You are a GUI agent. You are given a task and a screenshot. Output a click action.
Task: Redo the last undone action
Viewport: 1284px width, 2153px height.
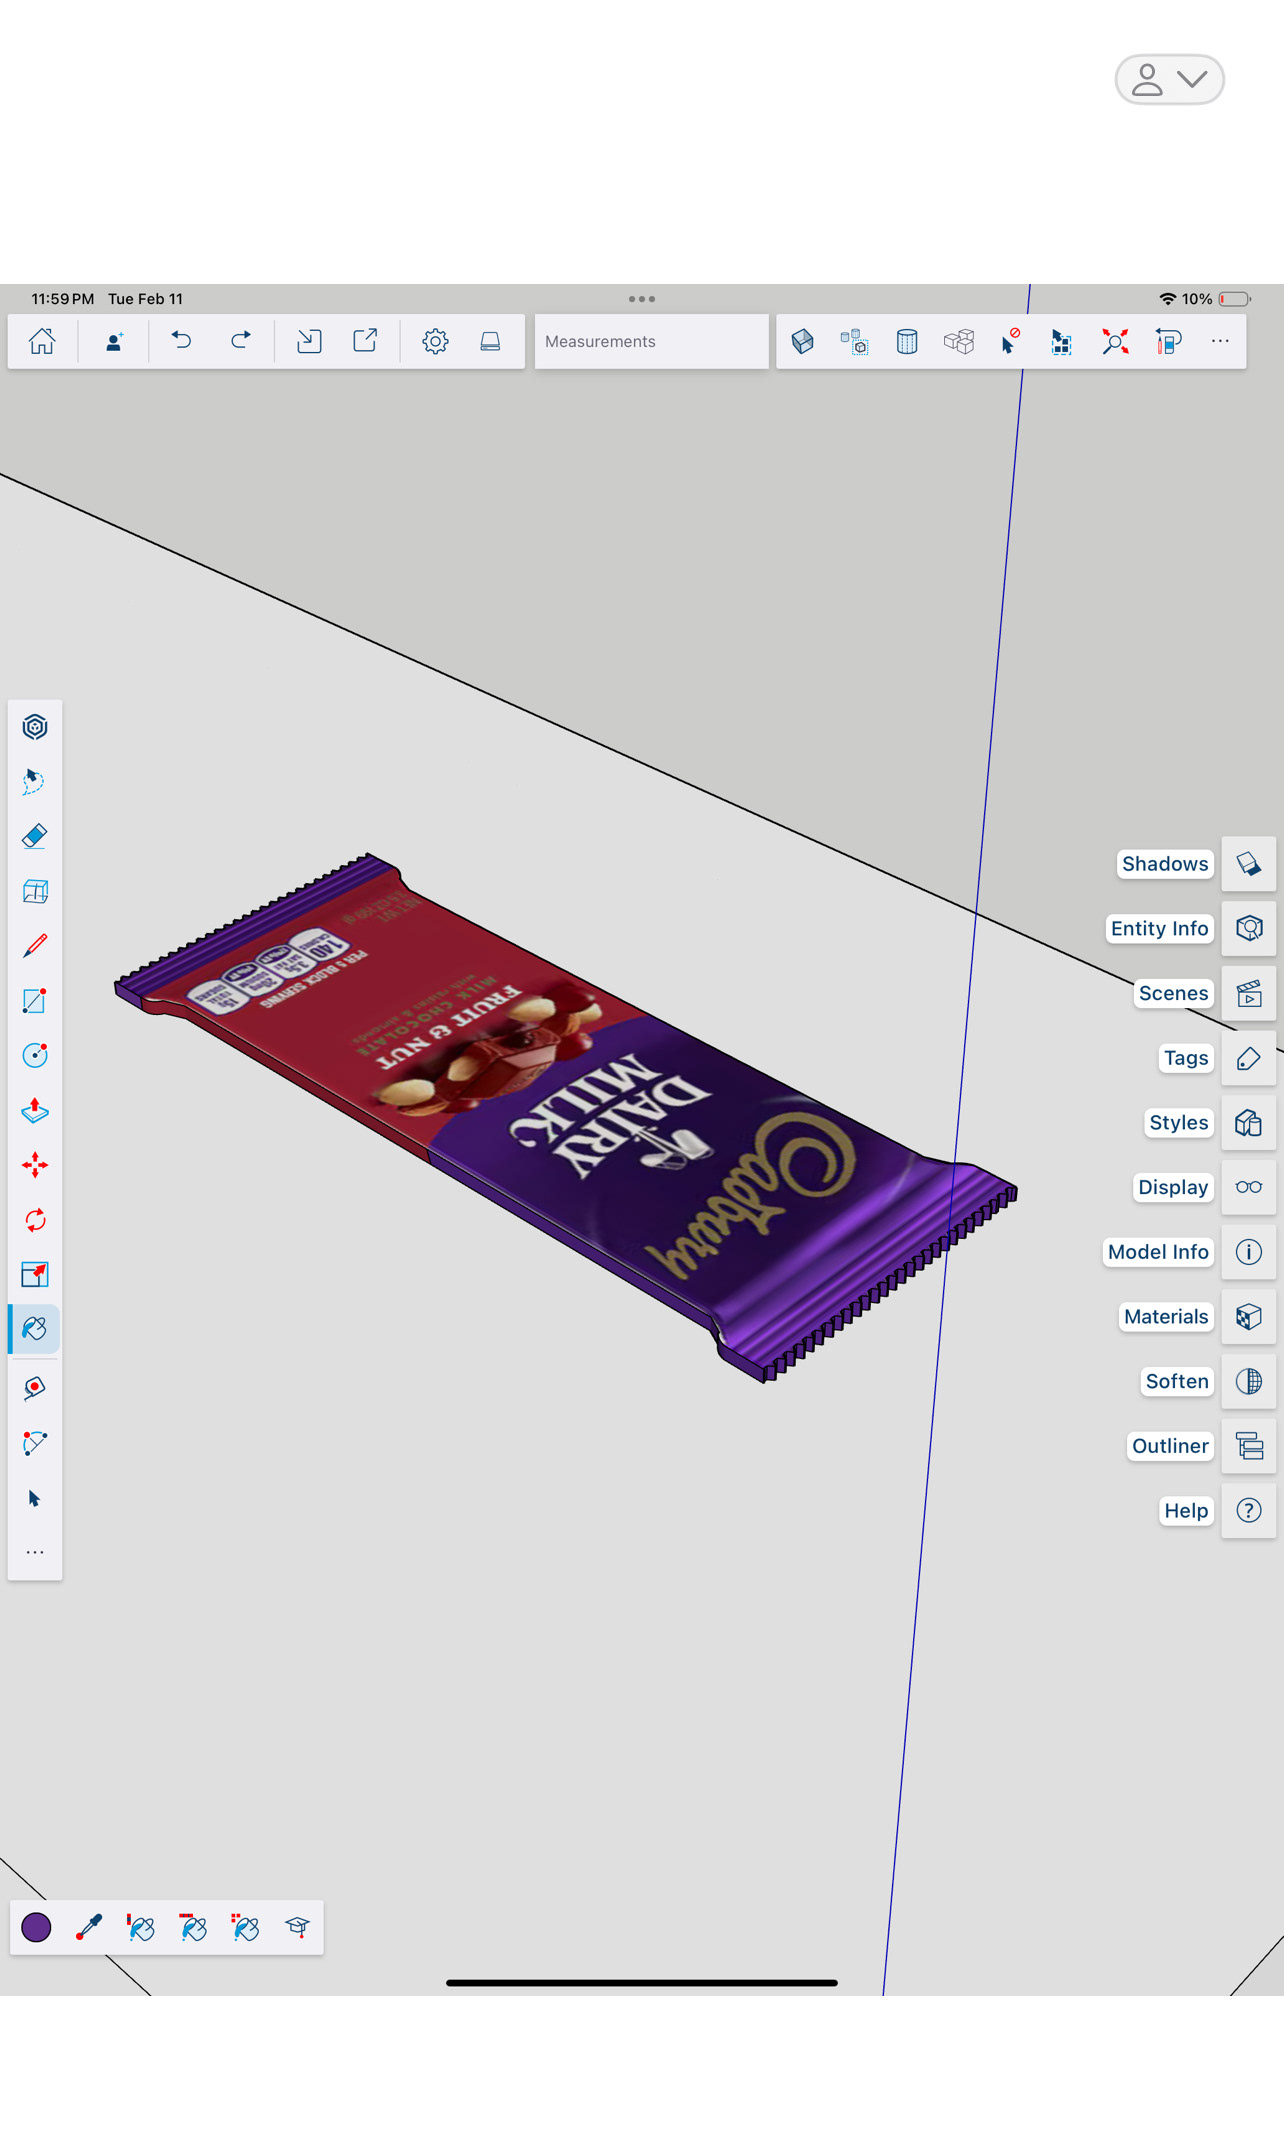click(x=240, y=341)
